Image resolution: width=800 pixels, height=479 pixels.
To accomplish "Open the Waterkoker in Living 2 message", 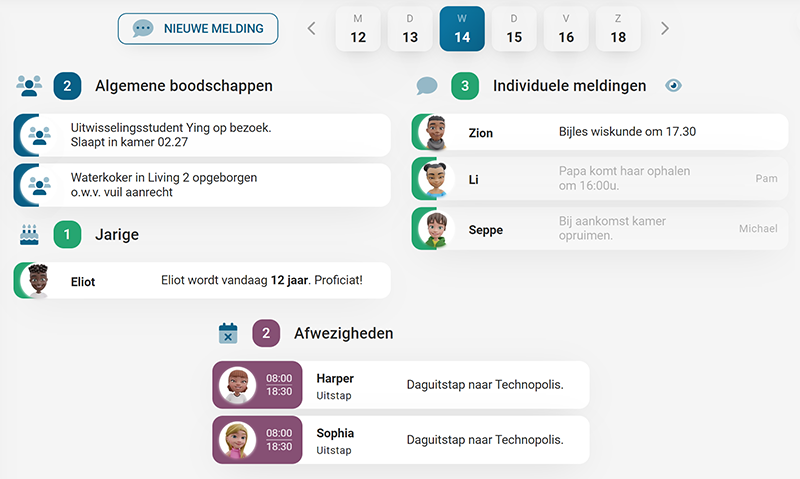I will [x=210, y=185].
